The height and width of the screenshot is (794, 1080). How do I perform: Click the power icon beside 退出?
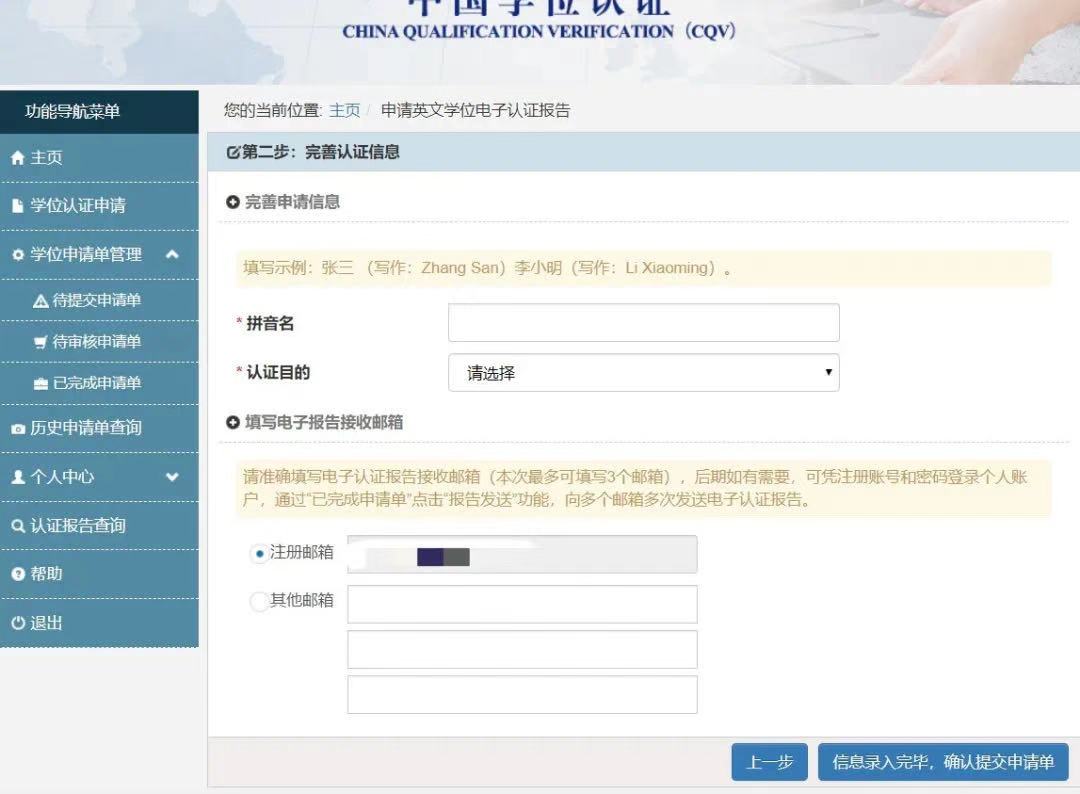(17, 623)
